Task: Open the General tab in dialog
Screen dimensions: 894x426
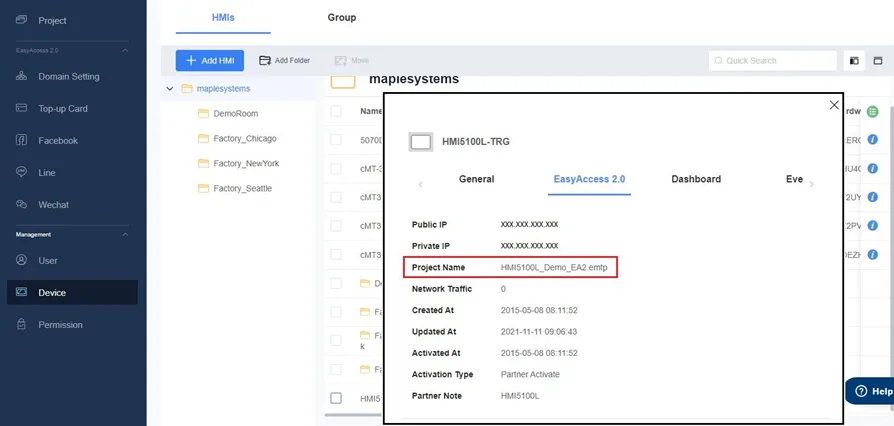Action: (477, 179)
